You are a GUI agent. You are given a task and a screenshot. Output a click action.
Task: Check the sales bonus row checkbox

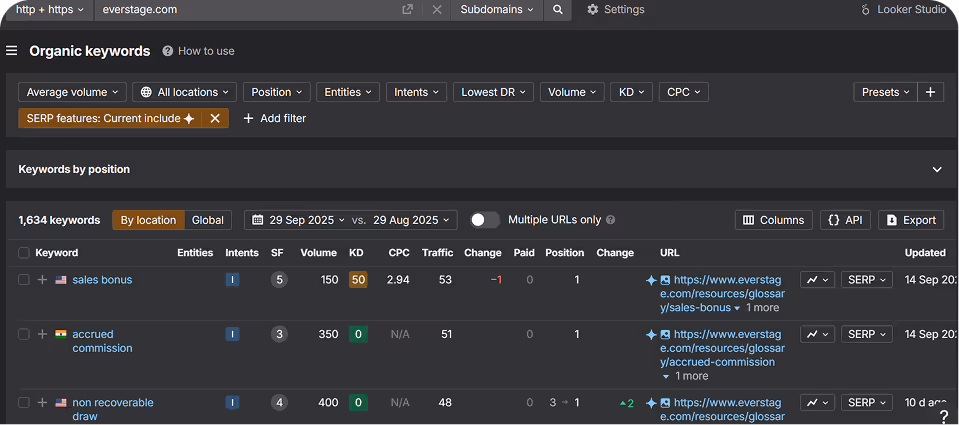coord(24,279)
